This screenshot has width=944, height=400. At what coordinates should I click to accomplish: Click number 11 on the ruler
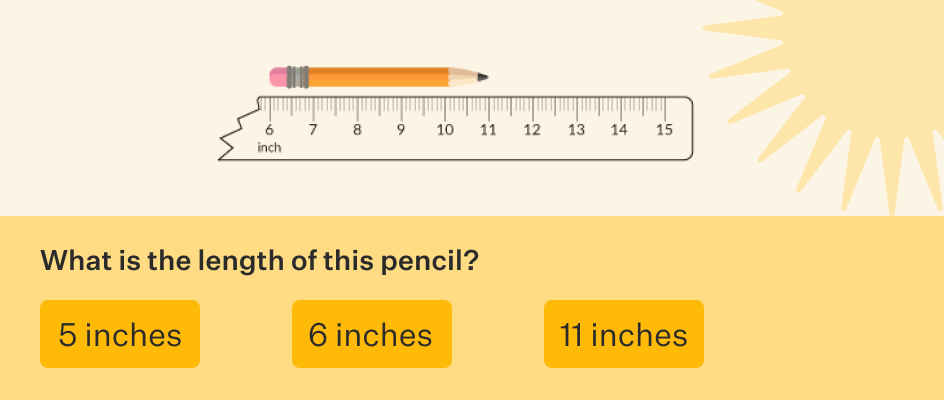pos(488,130)
